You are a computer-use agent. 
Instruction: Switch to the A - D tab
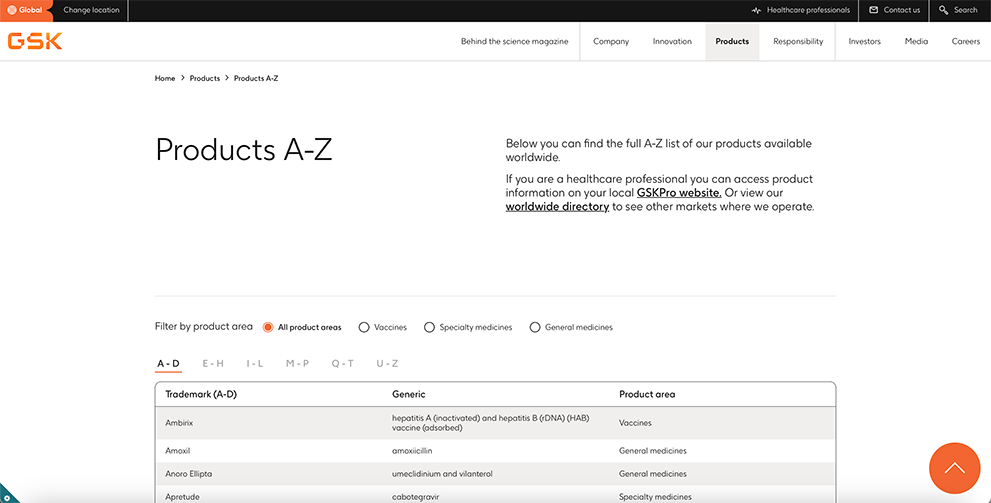(168, 364)
